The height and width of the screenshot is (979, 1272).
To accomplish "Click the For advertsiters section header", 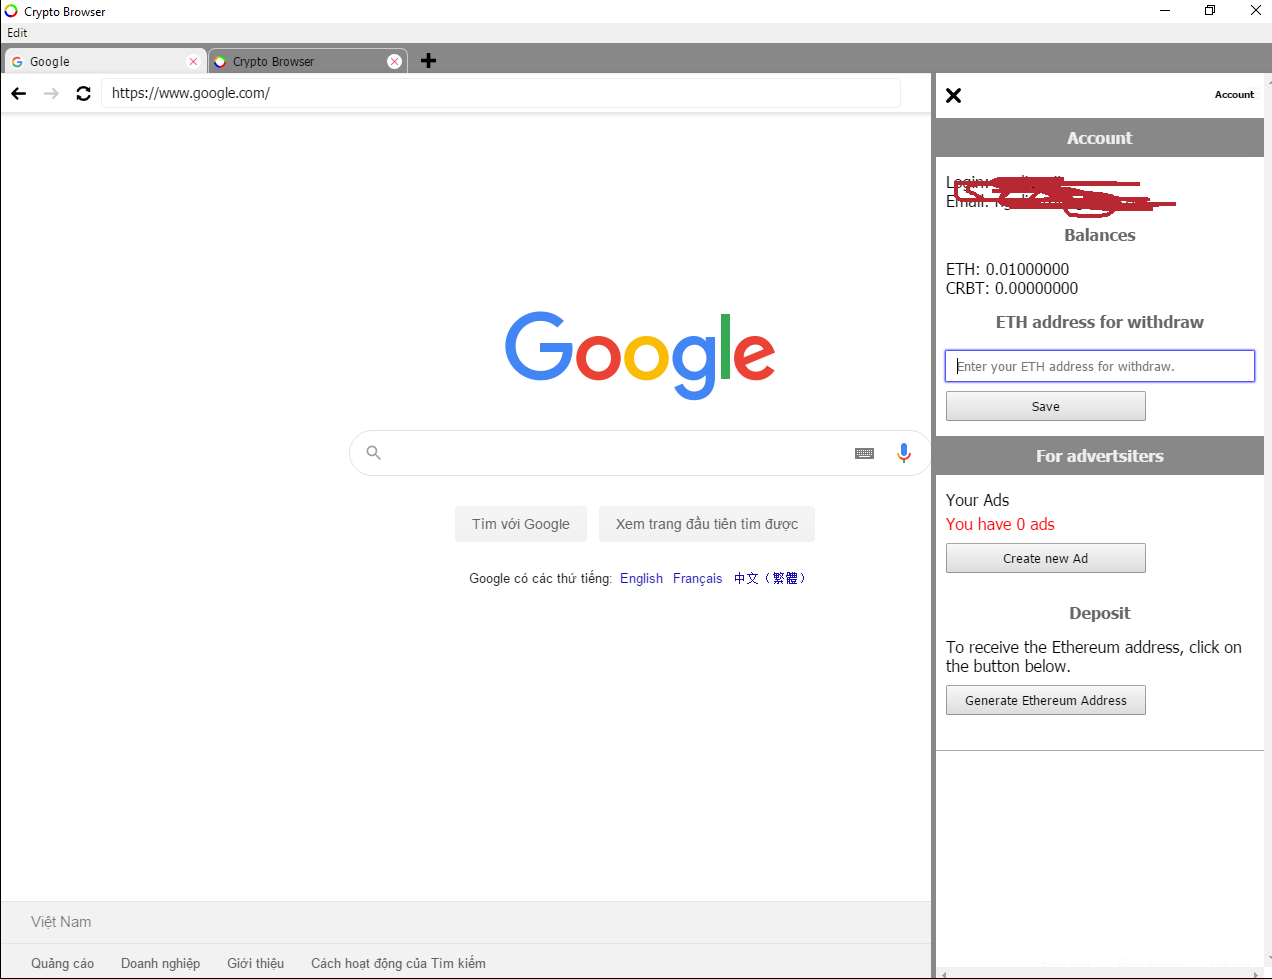I will [x=1100, y=456].
